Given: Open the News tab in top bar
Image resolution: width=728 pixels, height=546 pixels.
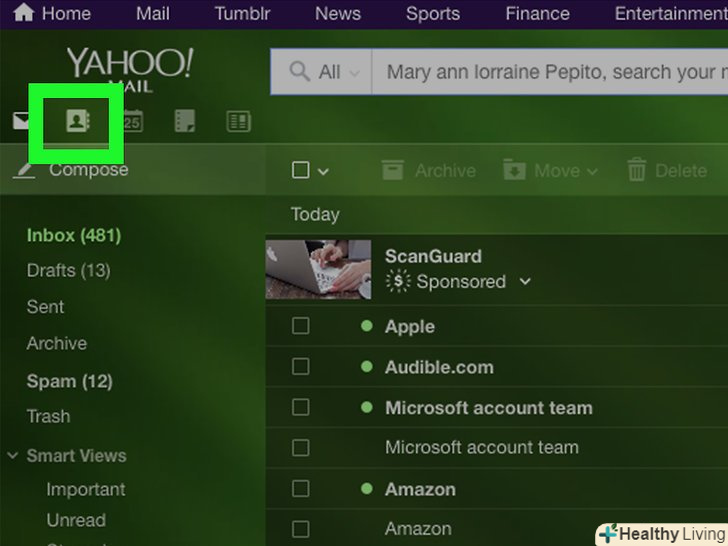Looking at the screenshot, I should (338, 13).
